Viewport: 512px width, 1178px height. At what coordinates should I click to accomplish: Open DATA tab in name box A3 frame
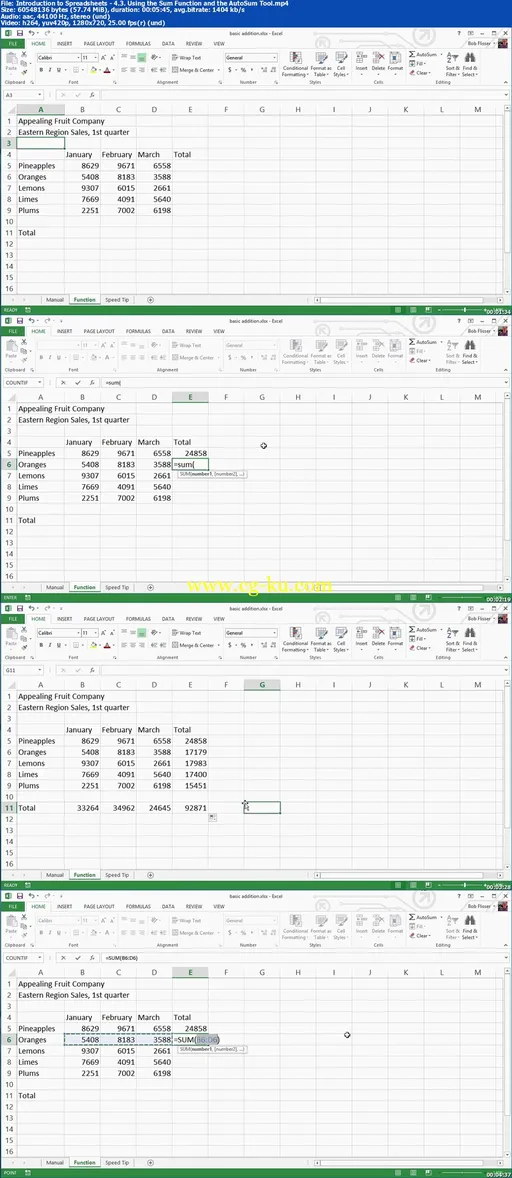click(x=168, y=44)
